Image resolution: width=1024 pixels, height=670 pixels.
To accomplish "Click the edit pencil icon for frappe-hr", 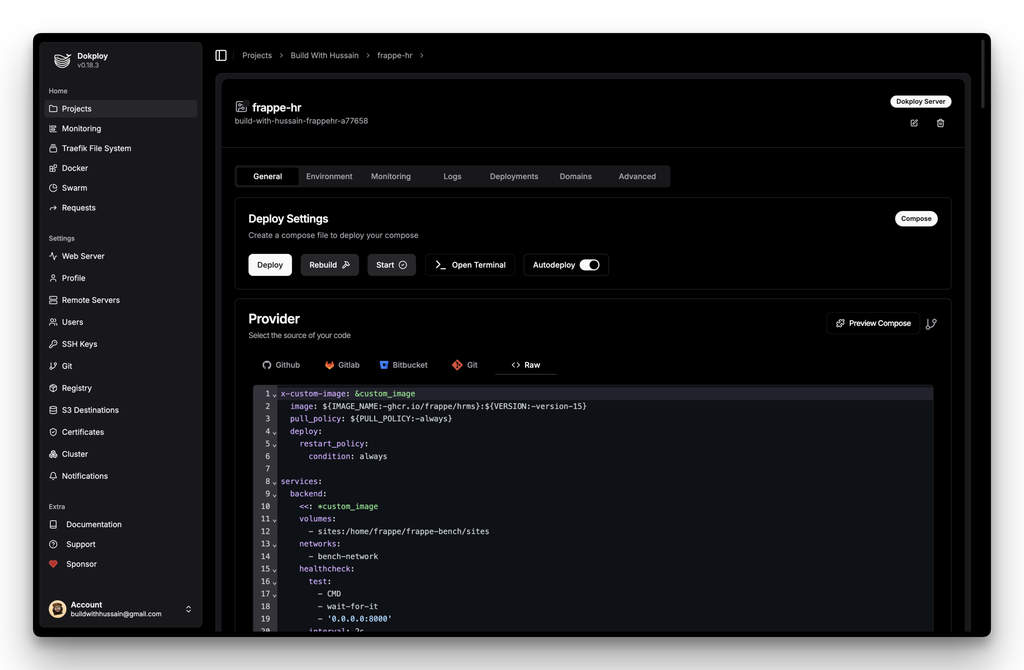I will 914,123.
